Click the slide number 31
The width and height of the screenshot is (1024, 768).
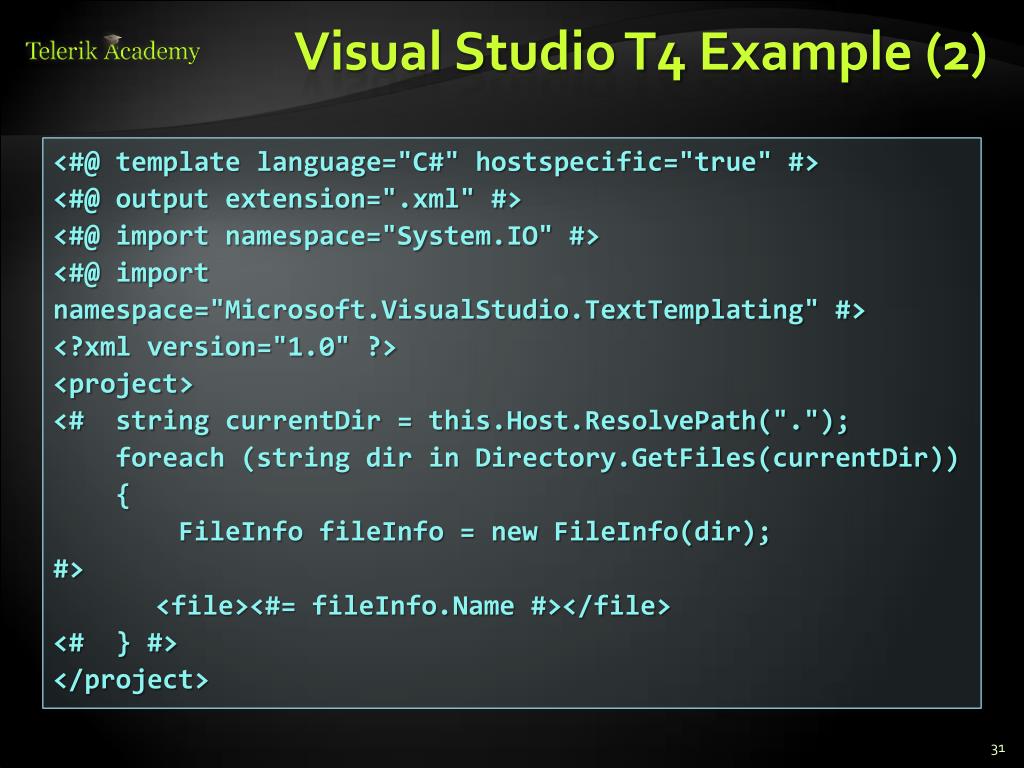[x=998, y=749]
